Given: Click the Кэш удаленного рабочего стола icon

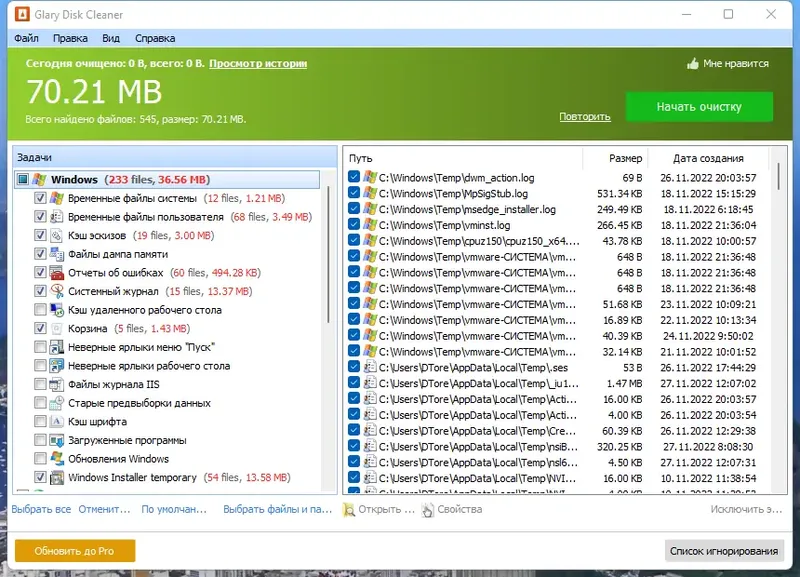Looking at the screenshot, I should pyautogui.click(x=57, y=310).
